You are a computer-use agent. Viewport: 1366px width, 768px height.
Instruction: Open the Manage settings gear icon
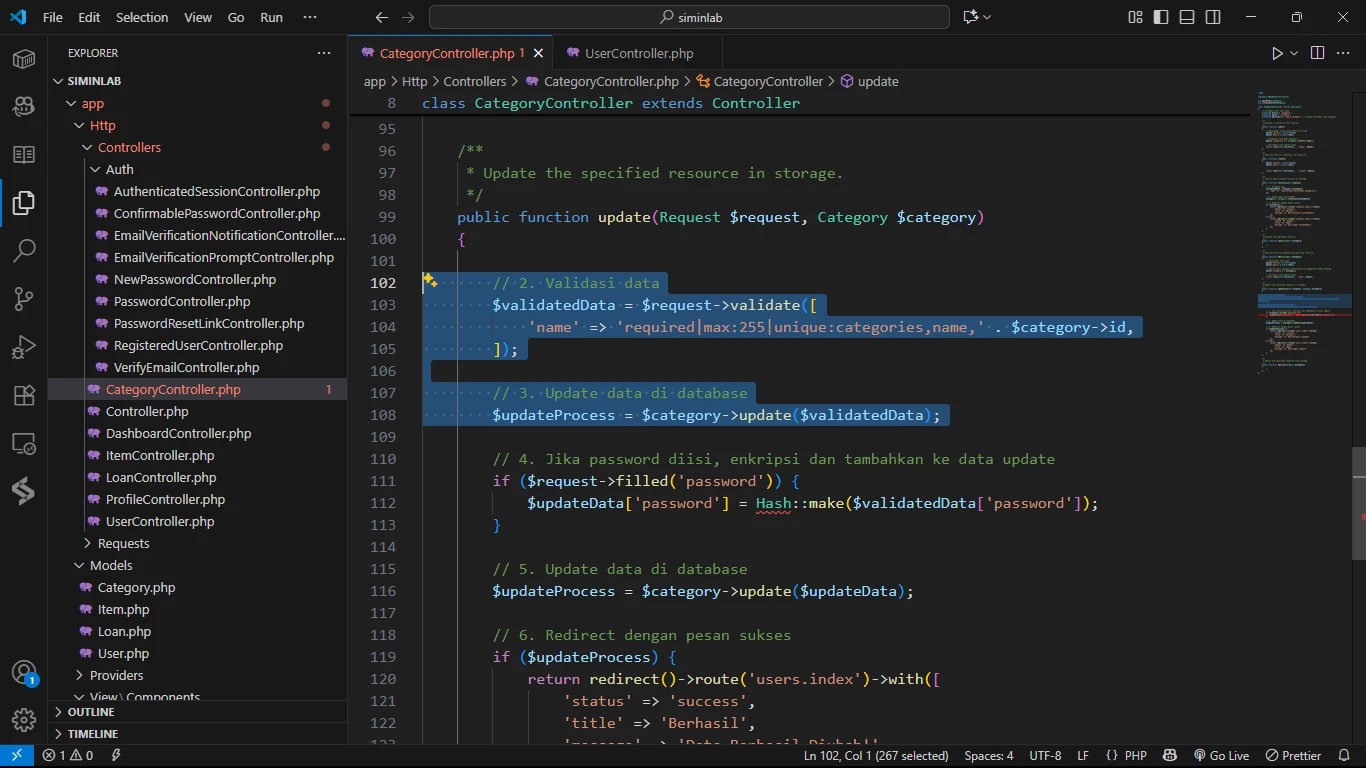tap(24, 719)
